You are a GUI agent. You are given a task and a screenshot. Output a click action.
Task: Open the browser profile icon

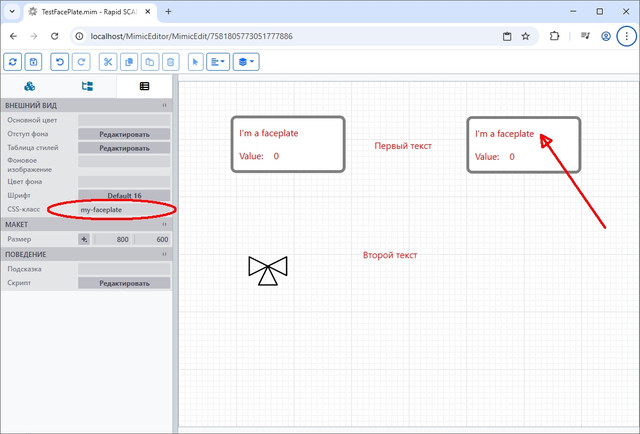point(606,36)
